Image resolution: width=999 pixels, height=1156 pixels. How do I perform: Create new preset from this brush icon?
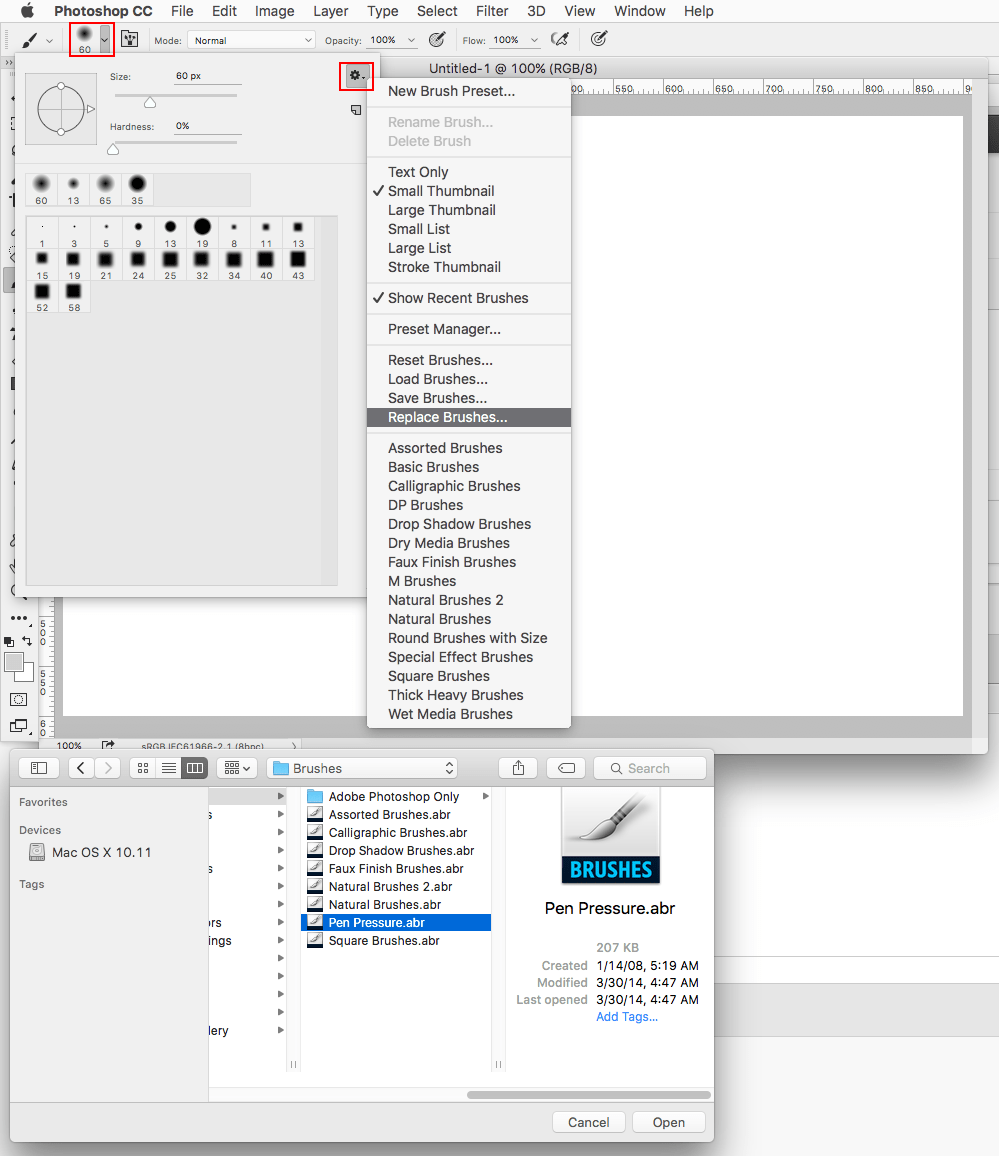356,110
